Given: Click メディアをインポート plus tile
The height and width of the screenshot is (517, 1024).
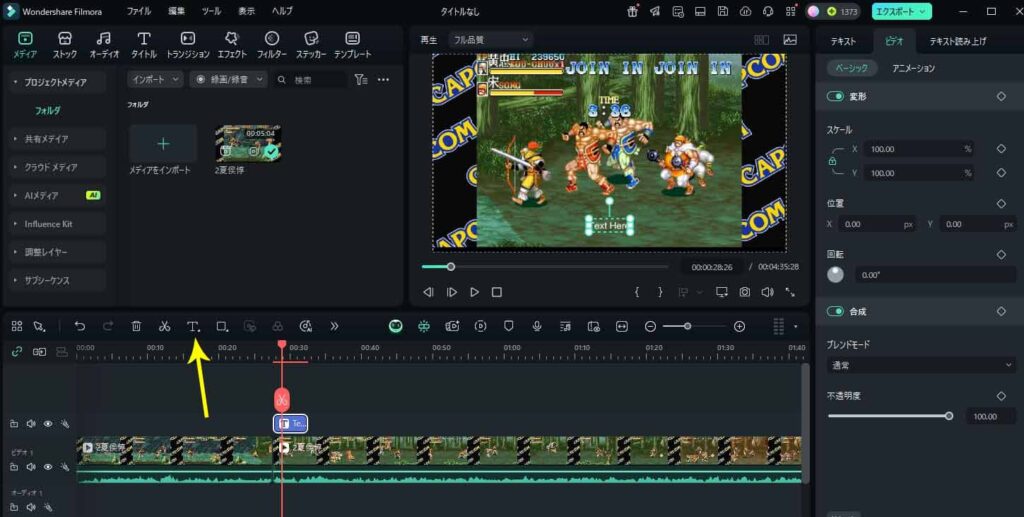Looking at the screenshot, I should [x=163, y=144].
